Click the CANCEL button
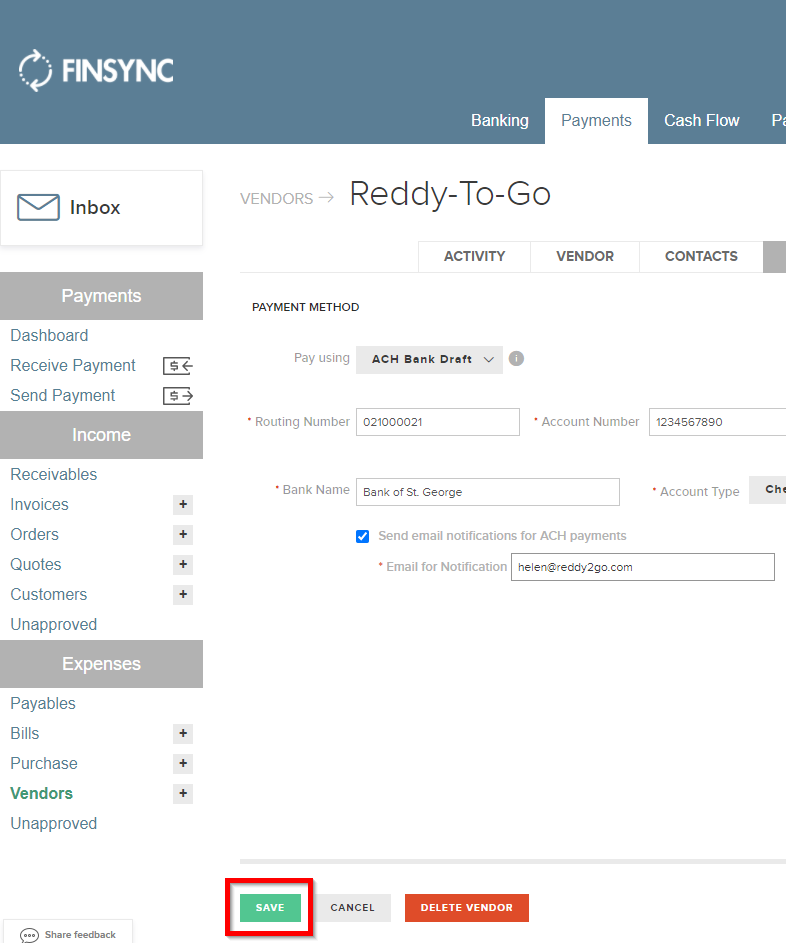The width and height of the screenshot is (786, 943). [x=352, y=908]
